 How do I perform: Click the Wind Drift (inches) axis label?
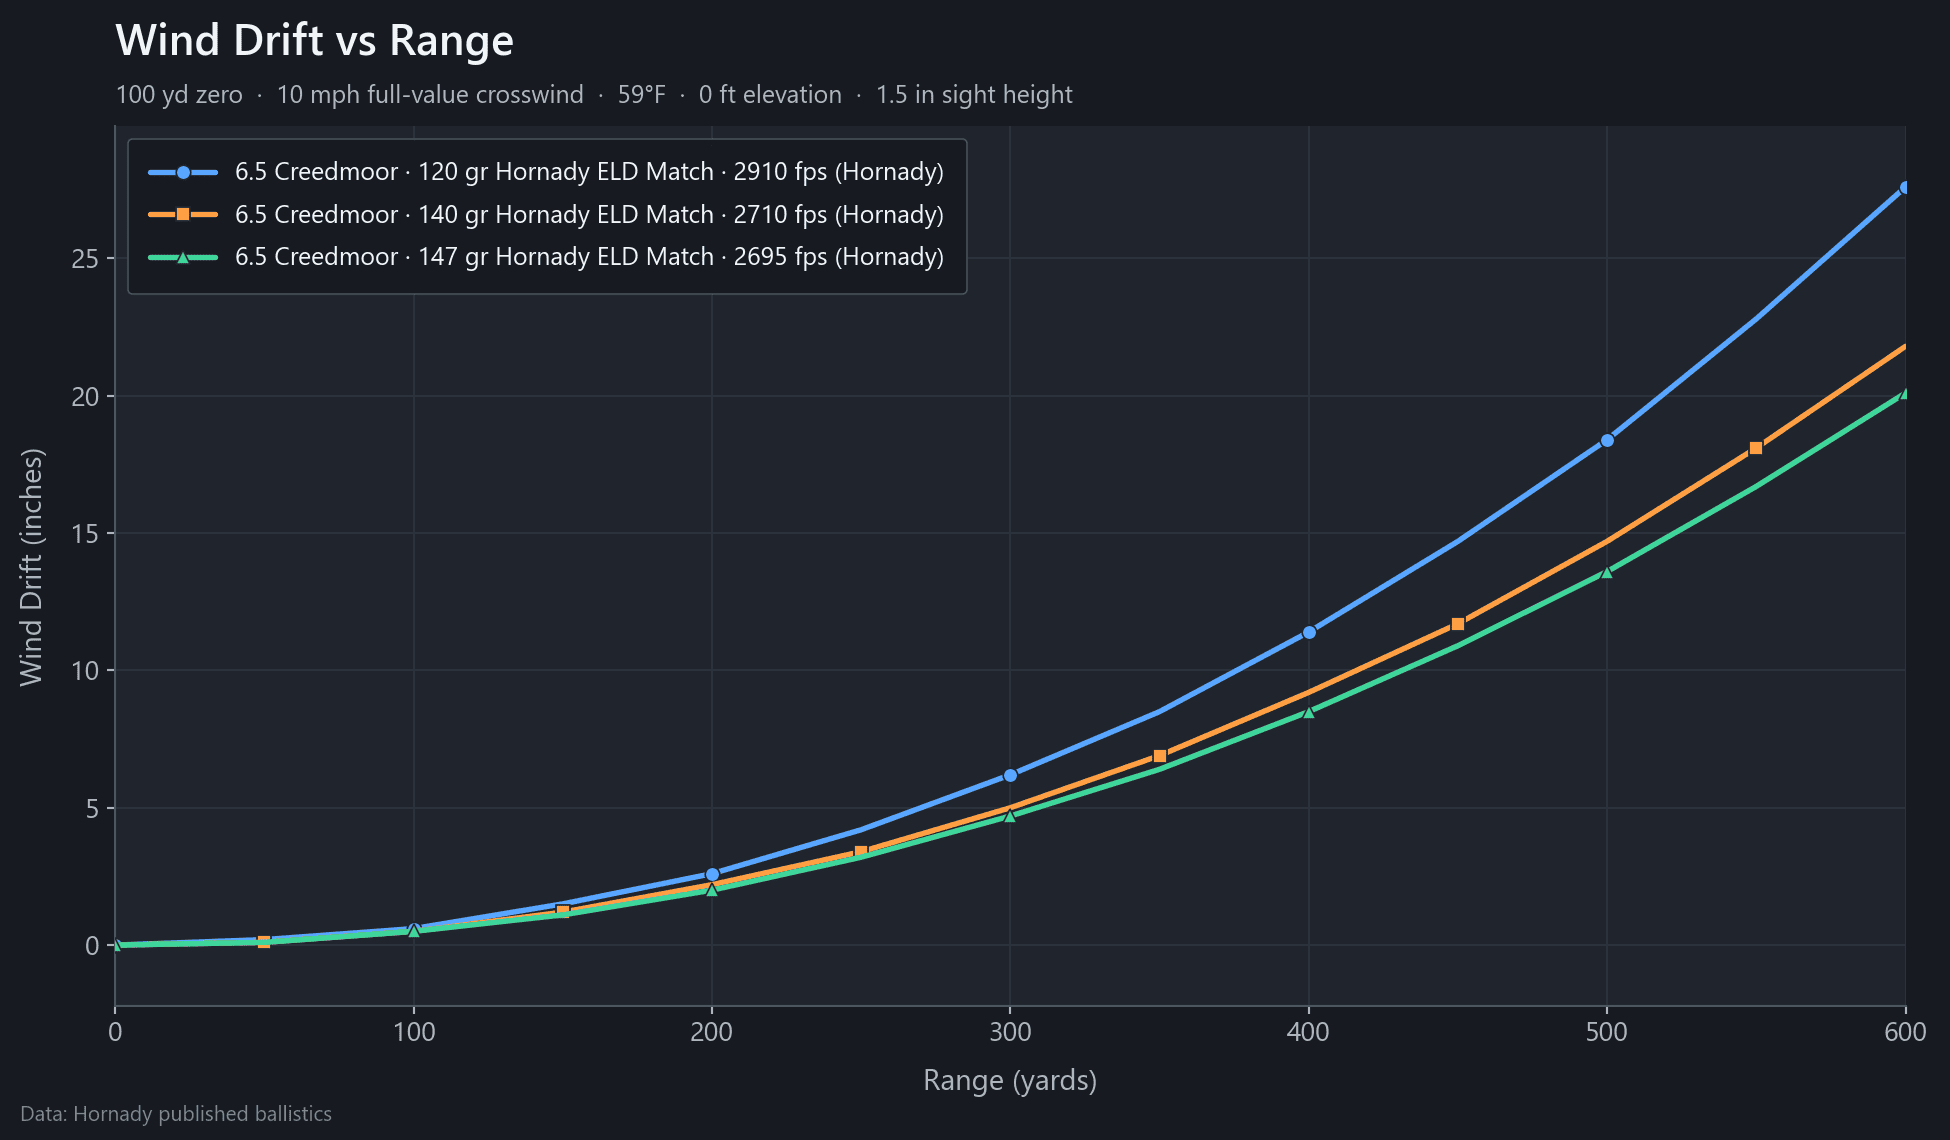32,566
